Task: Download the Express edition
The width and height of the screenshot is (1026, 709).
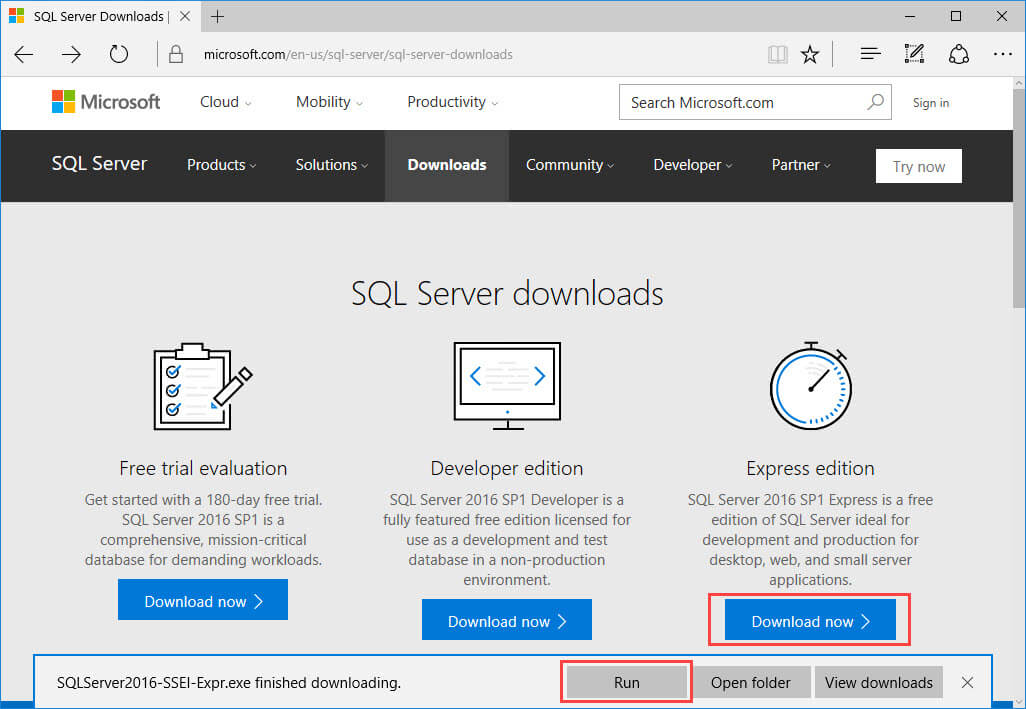Action: coord(810,619)
